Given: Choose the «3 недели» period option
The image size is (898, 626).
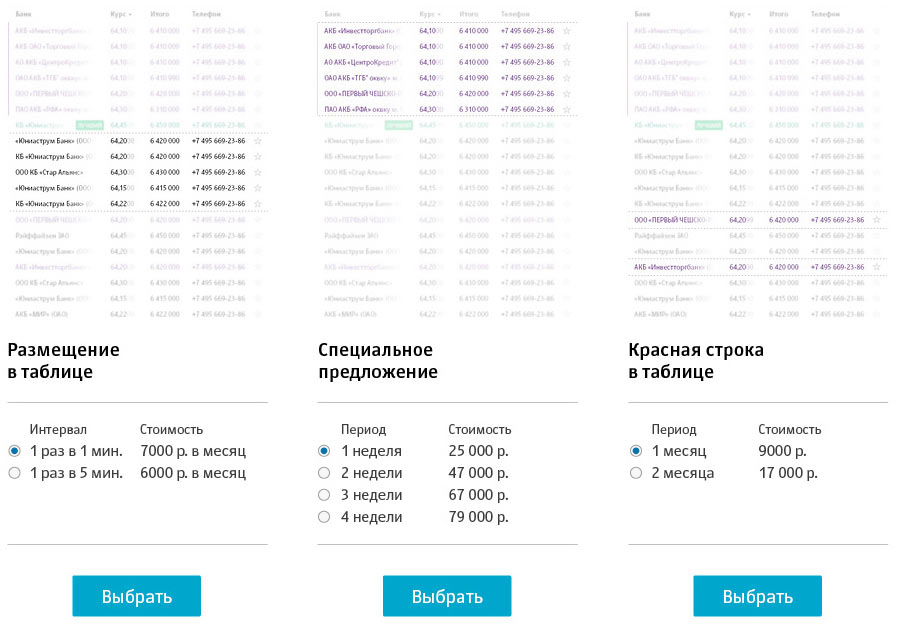Looking at the screenshot, I should [x=324, y=495].
